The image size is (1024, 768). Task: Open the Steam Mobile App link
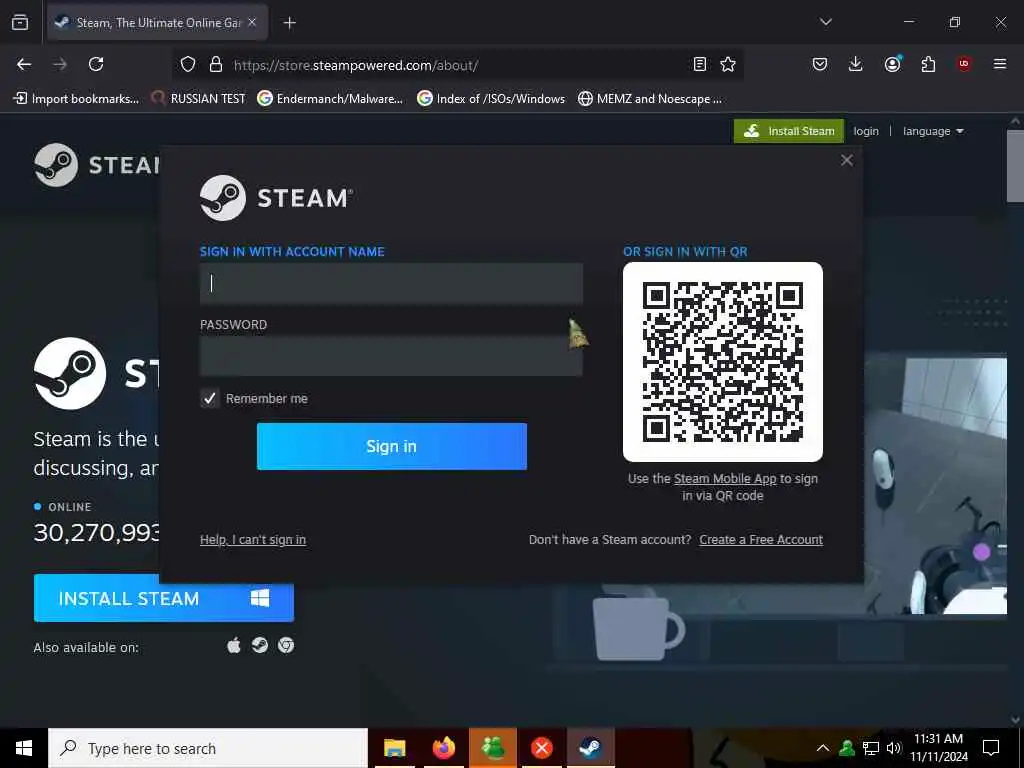click(x=725, y=479)
